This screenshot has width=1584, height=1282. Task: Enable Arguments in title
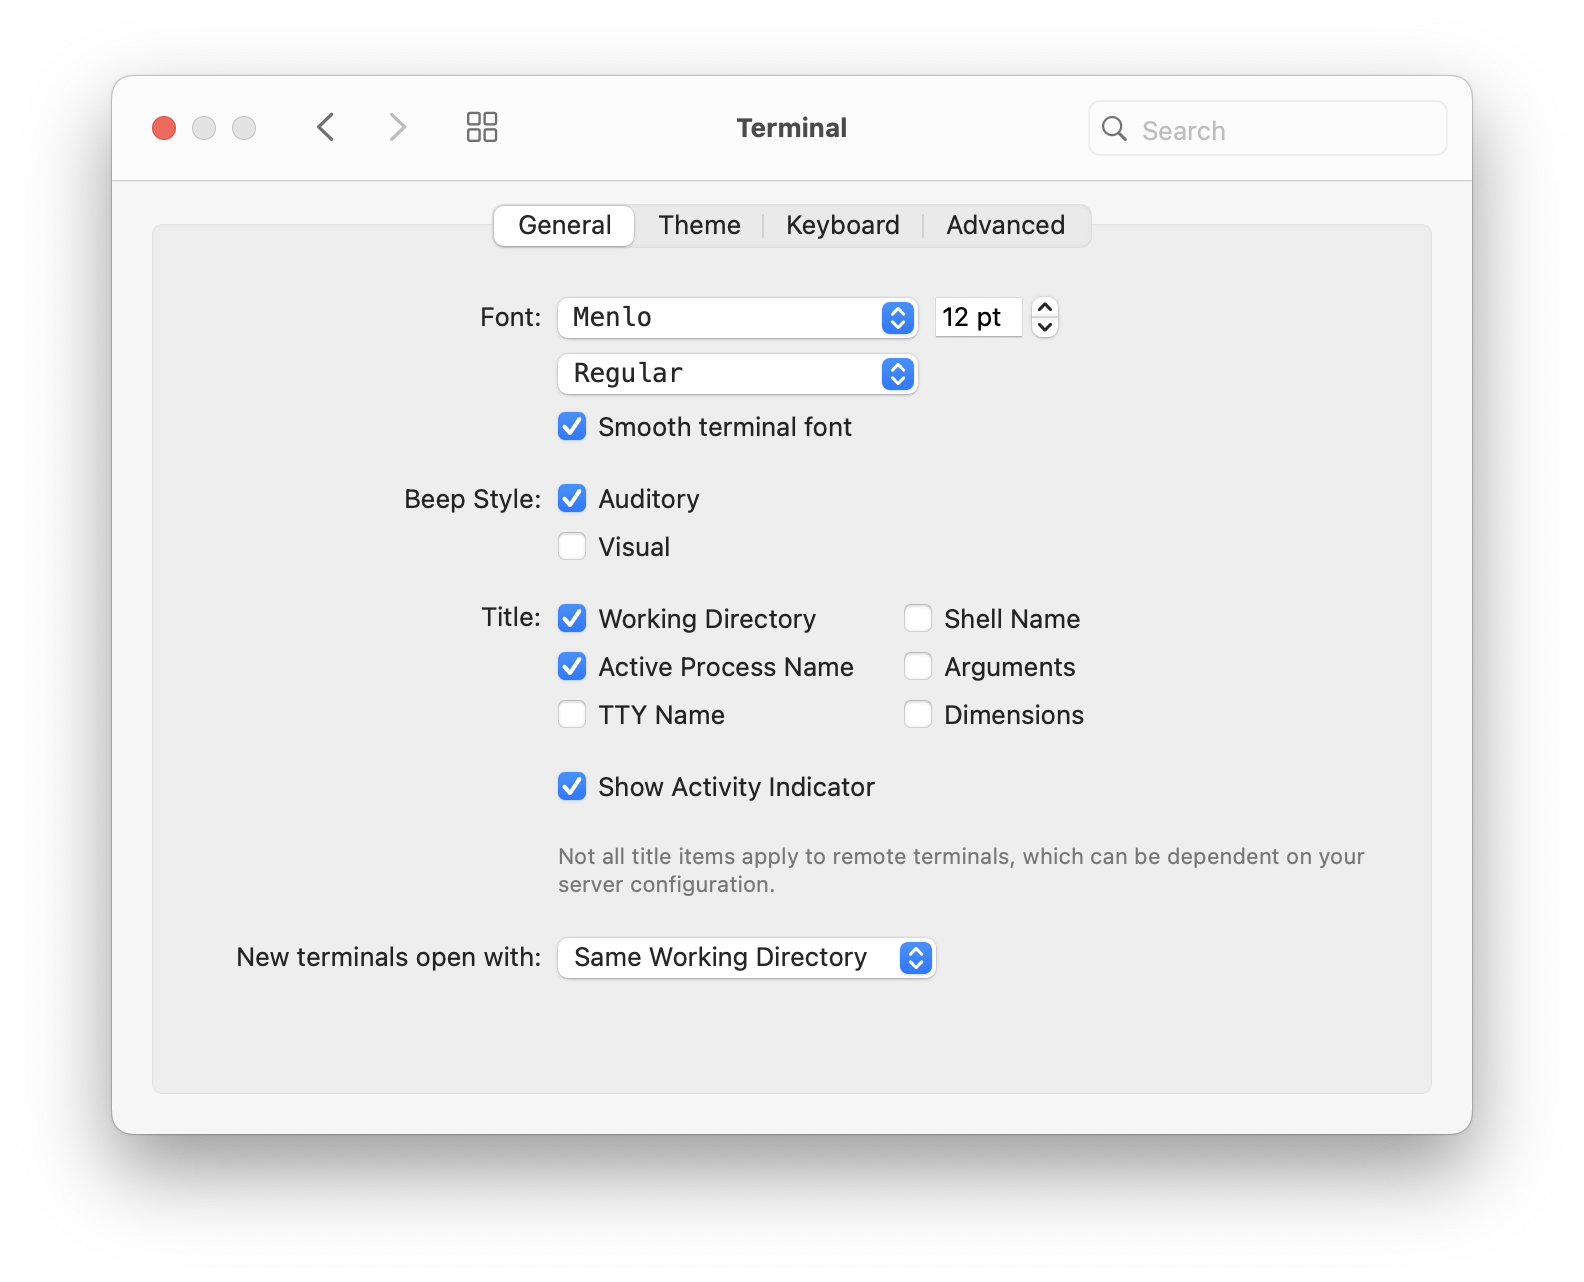coord(918,666)
